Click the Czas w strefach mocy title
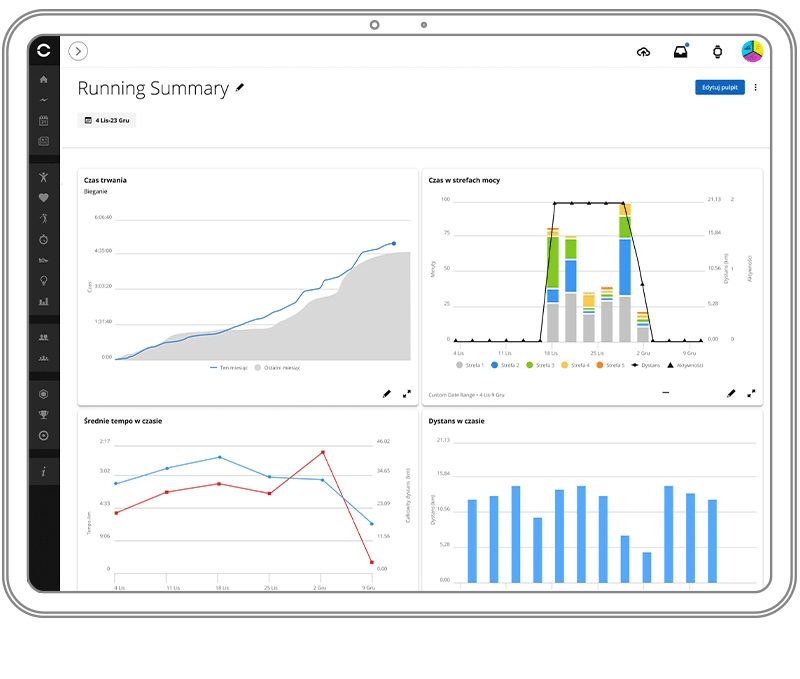The width and height of the screenshot is (800, 679). (x=464, y=180)
